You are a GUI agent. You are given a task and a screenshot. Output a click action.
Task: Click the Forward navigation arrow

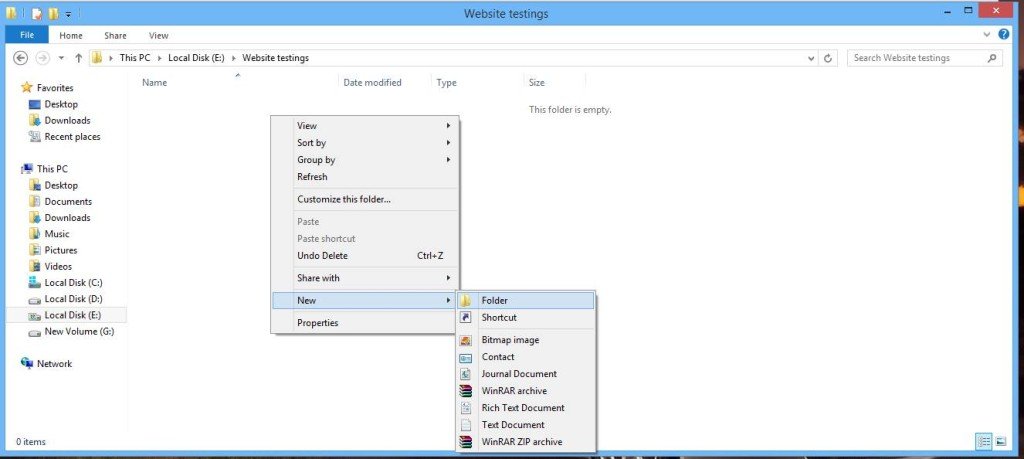[42, 58]
